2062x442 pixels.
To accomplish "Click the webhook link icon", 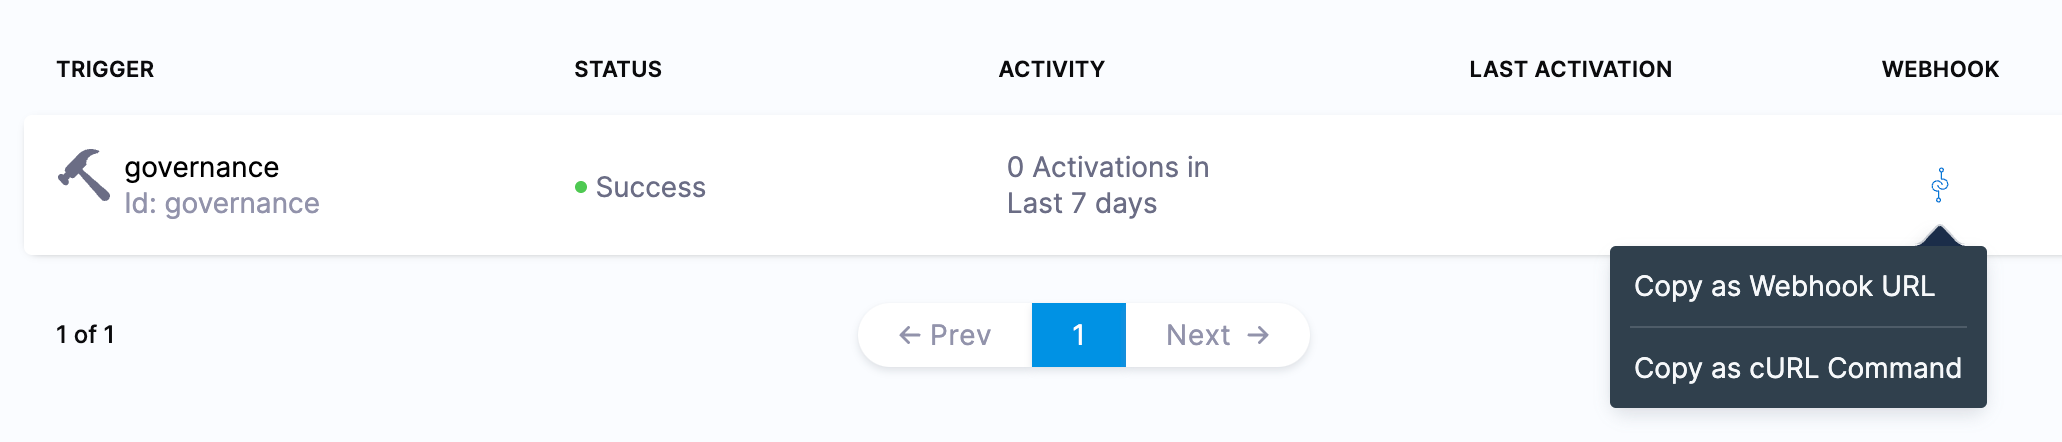I will [1940, 185].
